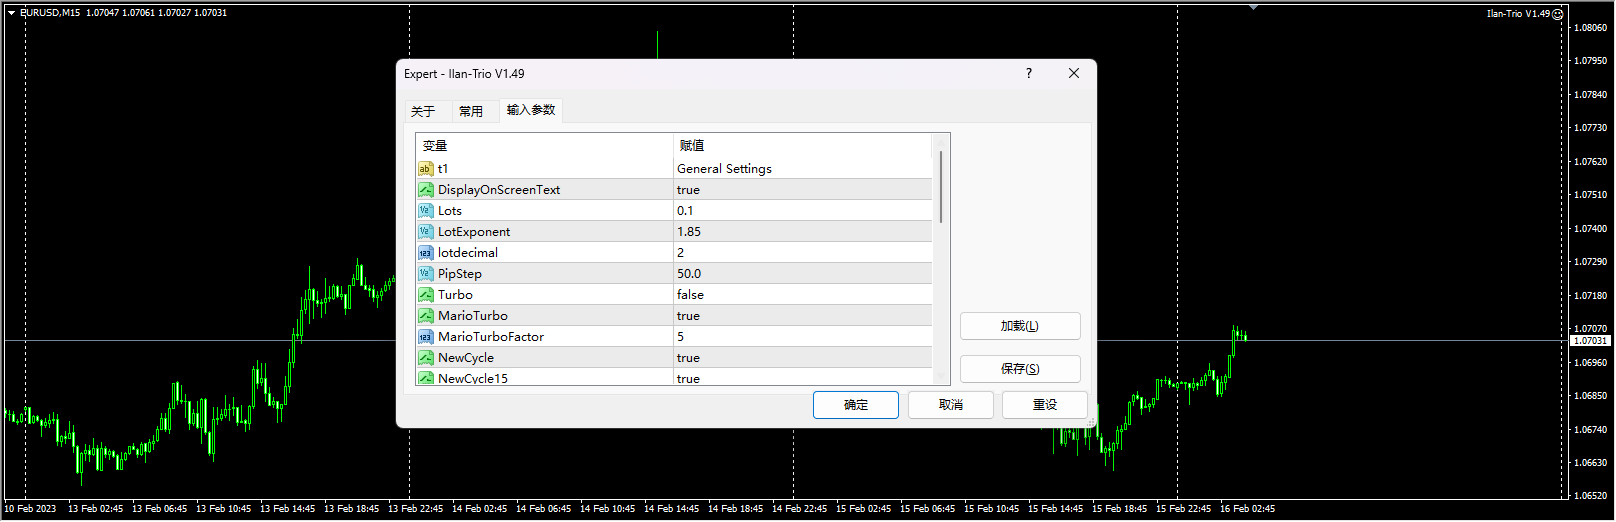
Task: Open chart menu arrow next to EURUSD,M15
Action: click(x=11, y=13)
